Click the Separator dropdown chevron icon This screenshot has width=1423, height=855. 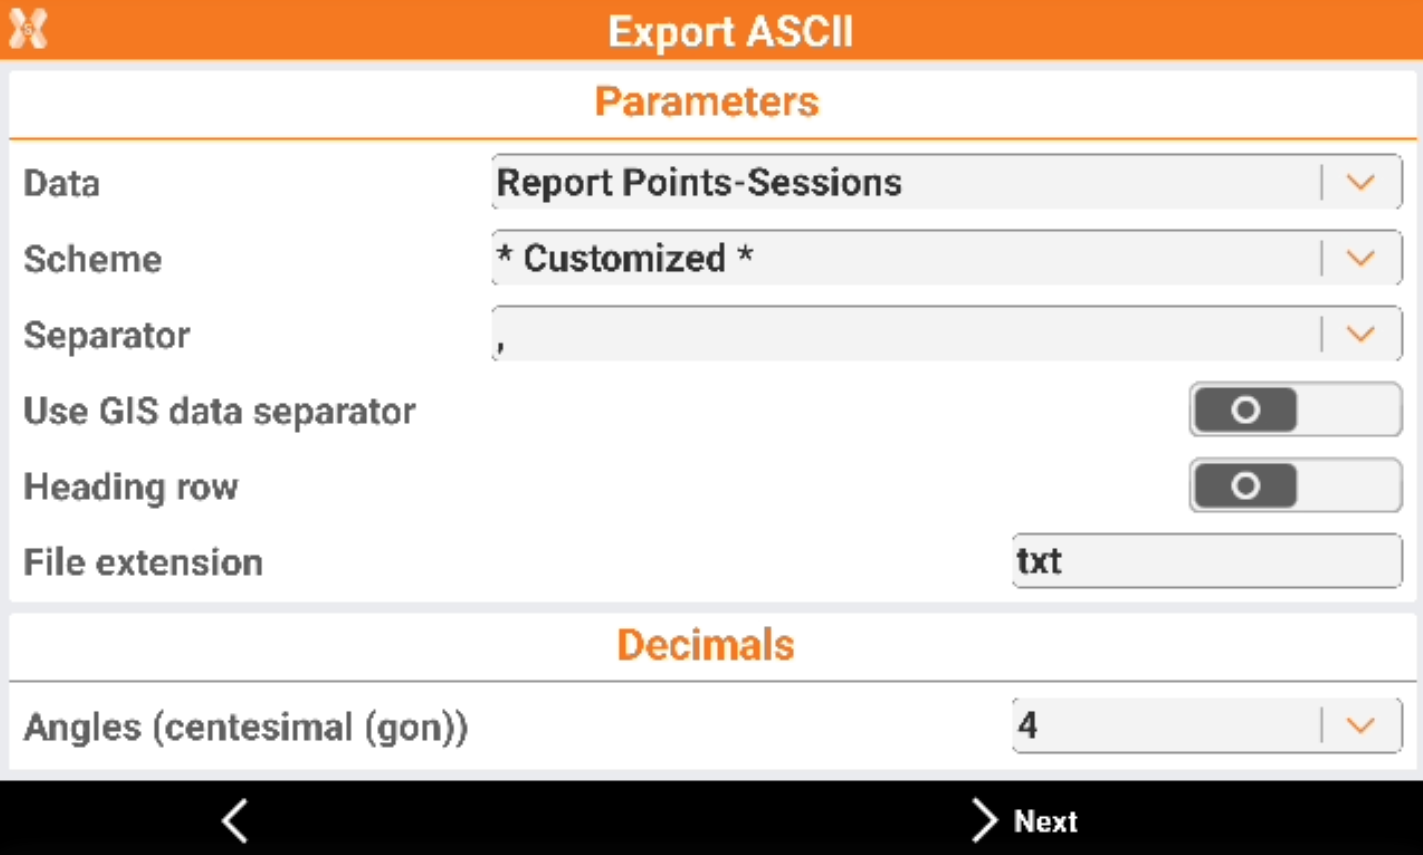1360,334
